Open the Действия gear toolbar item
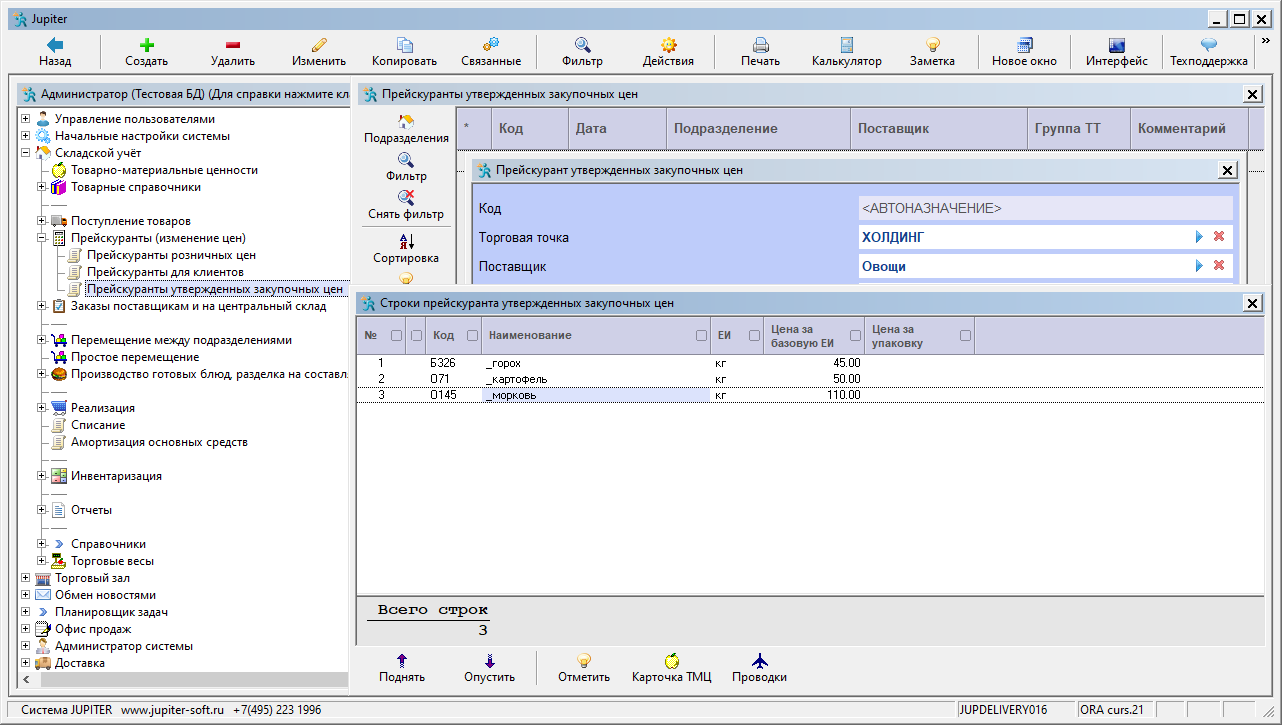 click(668, 51)
